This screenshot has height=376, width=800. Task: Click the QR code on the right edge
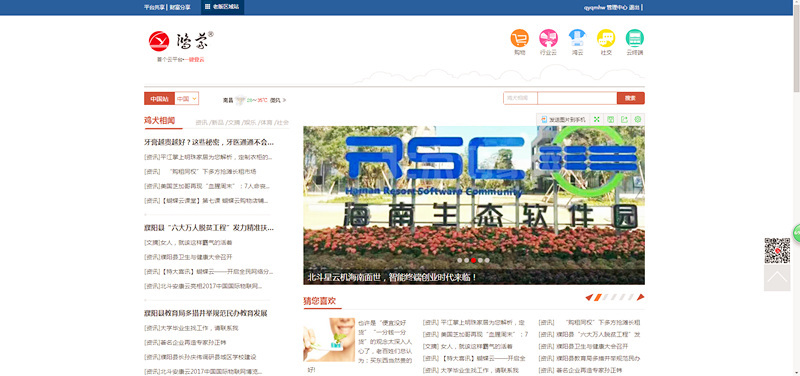click(777, 250)
